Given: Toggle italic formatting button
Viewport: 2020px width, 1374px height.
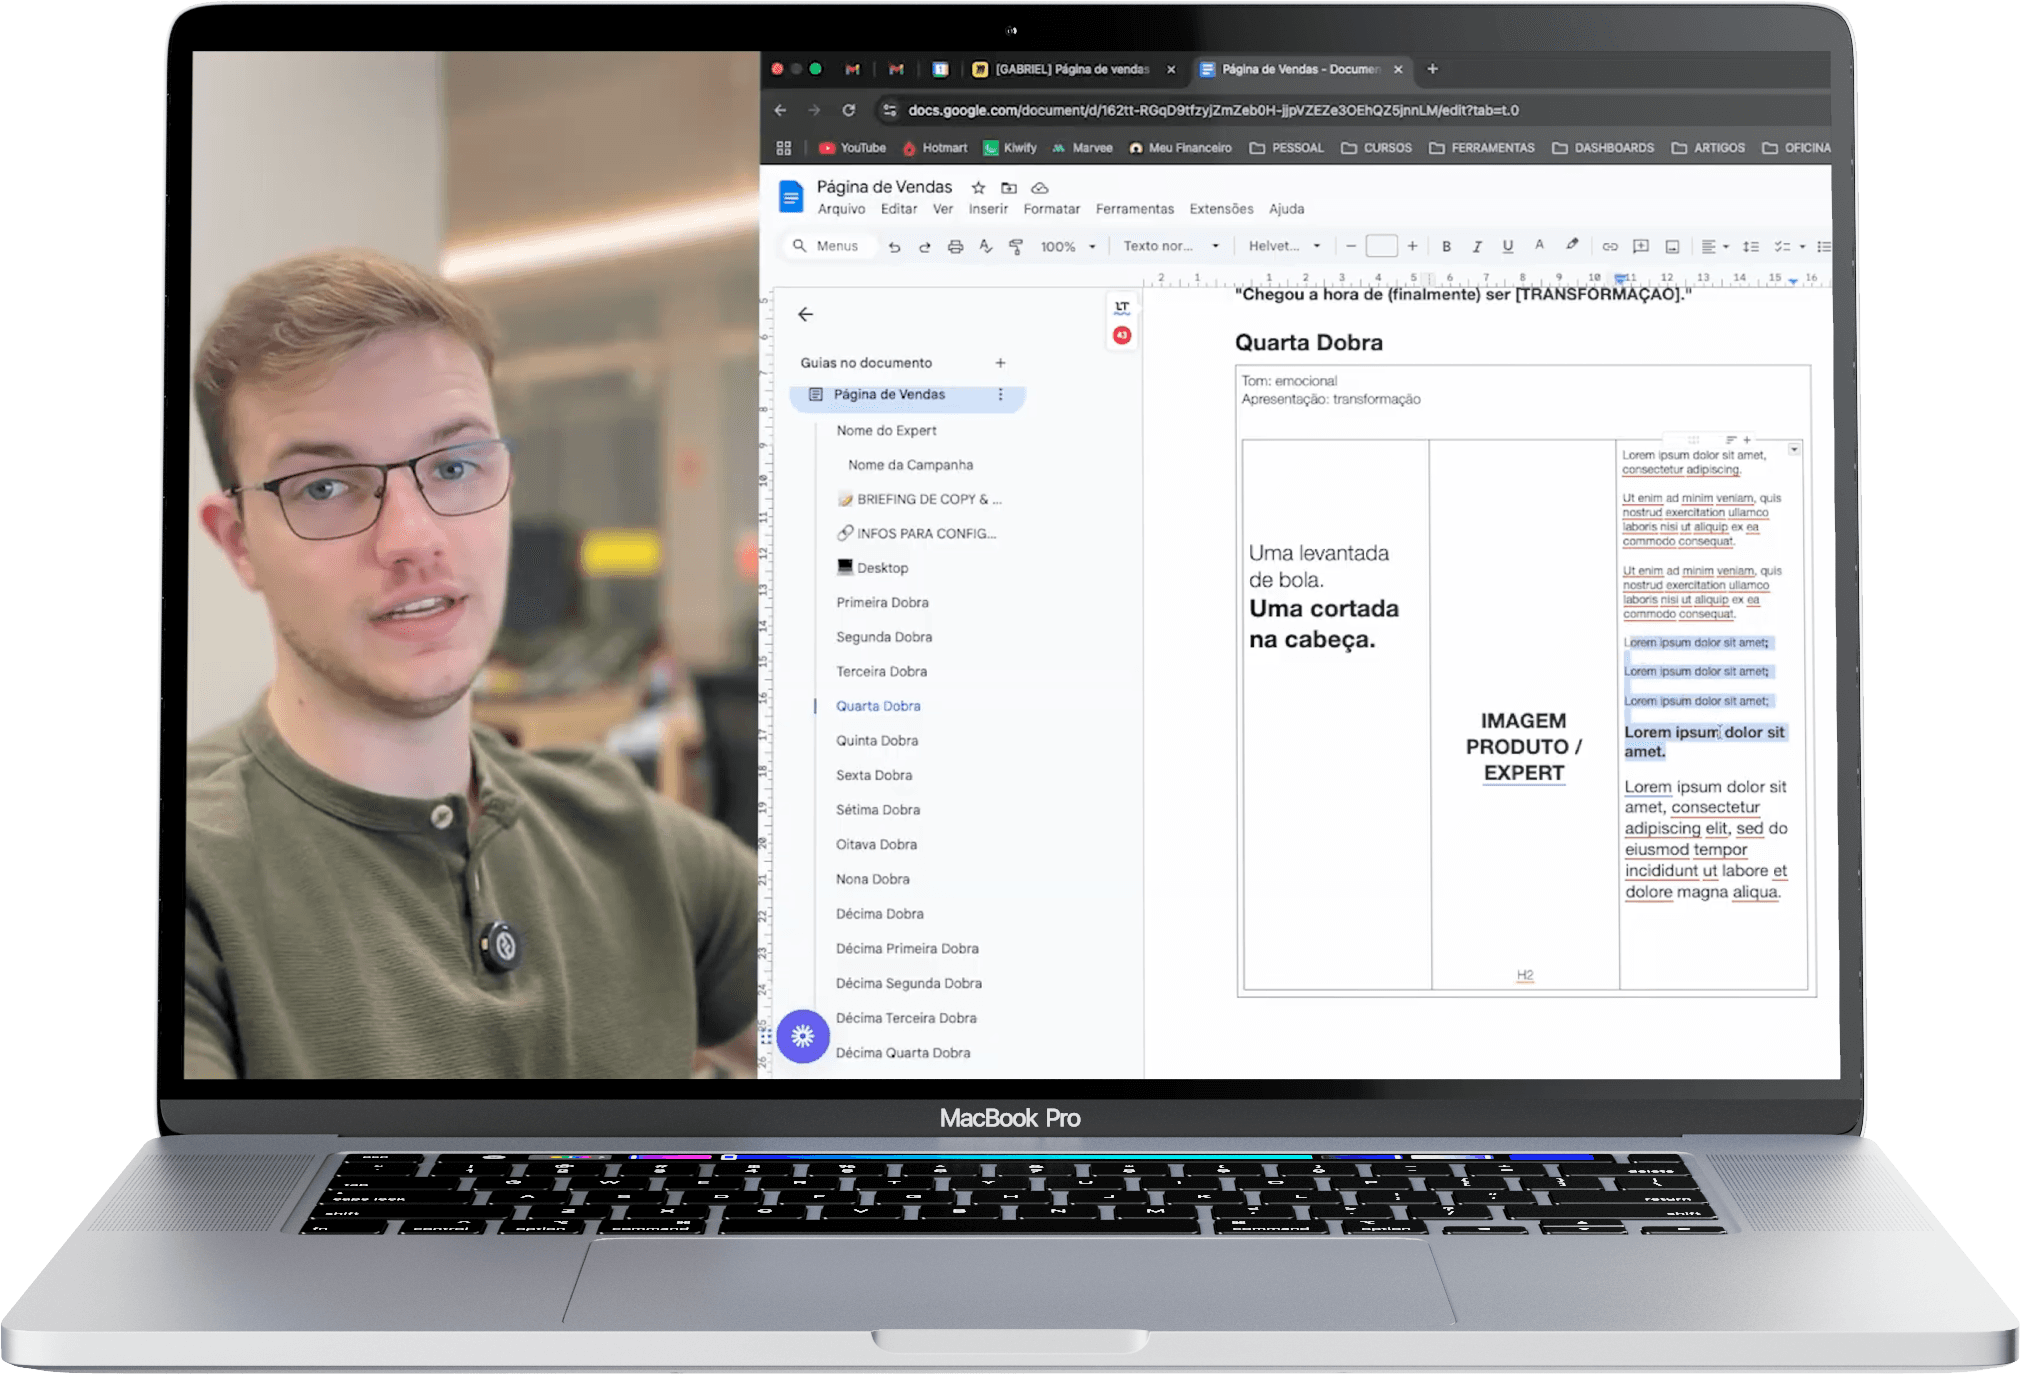Looking at the screenshot, I should click(x=1477, y=246).
